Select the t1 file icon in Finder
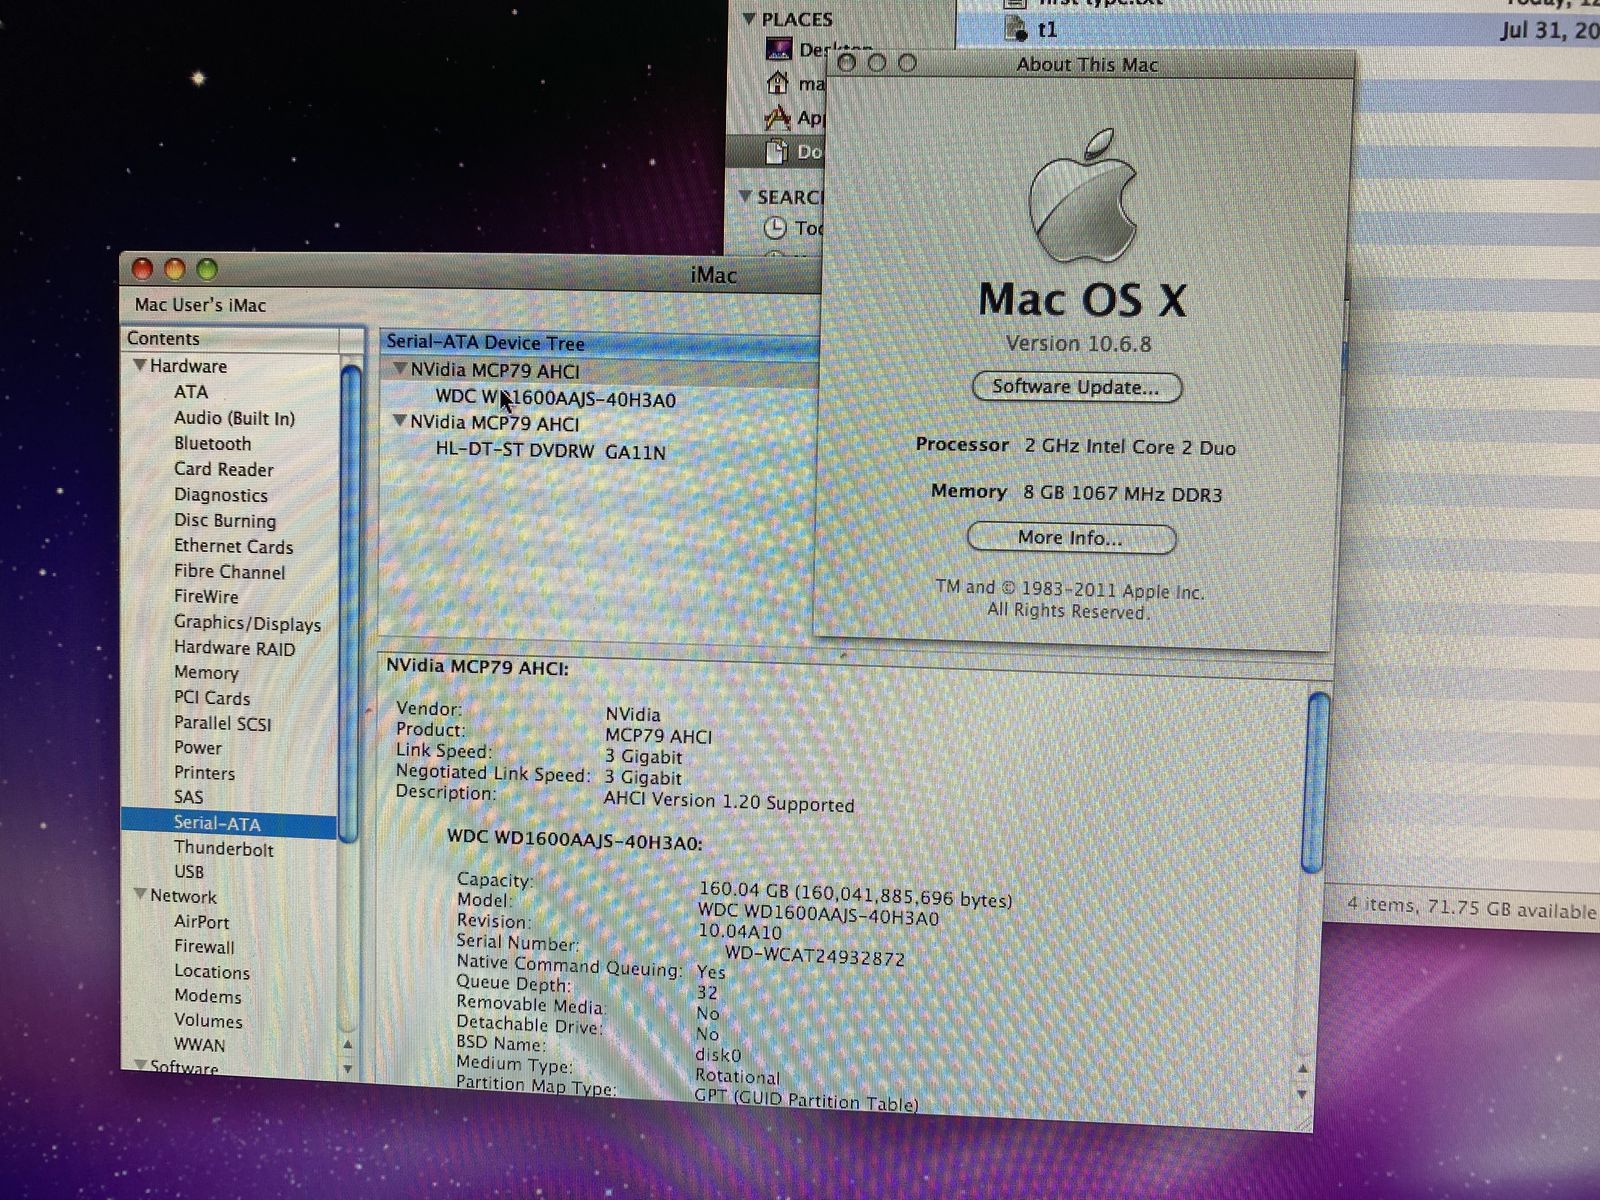This screenshot has height=1200, width=1600. [1016, 29]
